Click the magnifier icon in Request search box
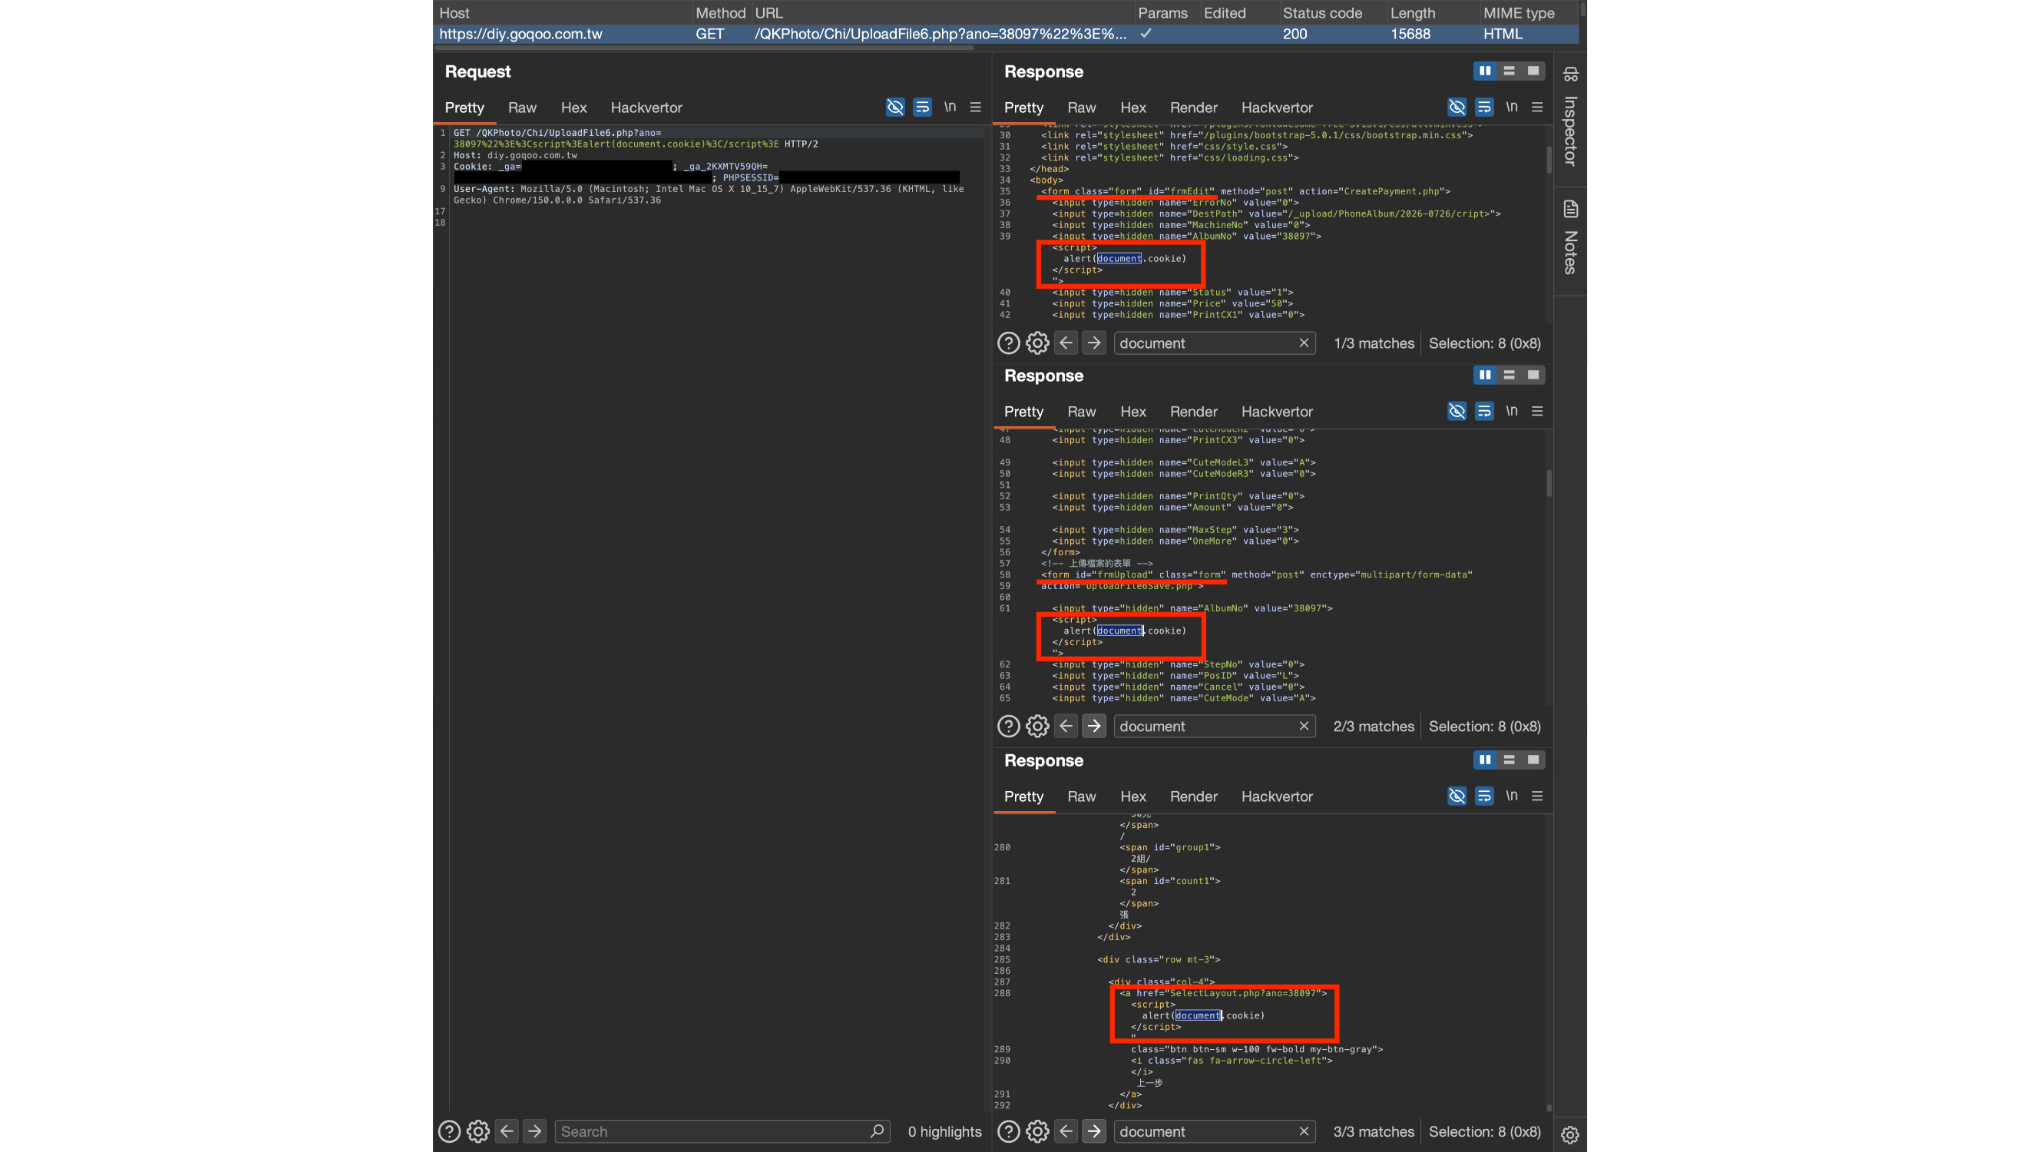The width and height of the screenshot is (2032, 1152). [x=877, y=1131]
